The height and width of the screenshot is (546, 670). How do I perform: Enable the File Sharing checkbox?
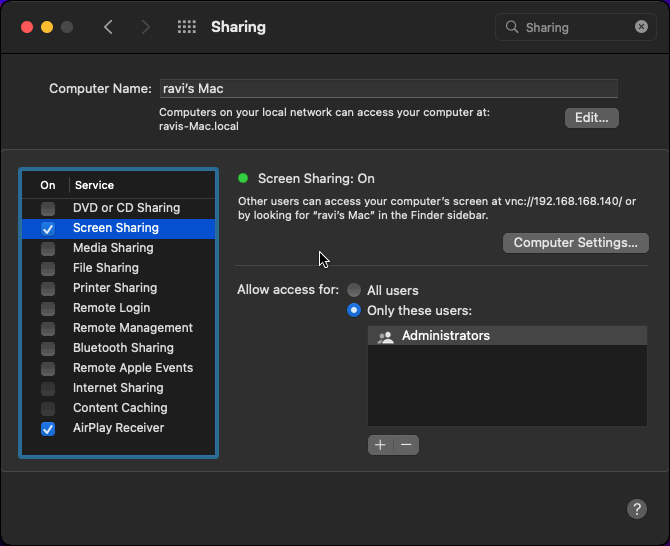48,268
